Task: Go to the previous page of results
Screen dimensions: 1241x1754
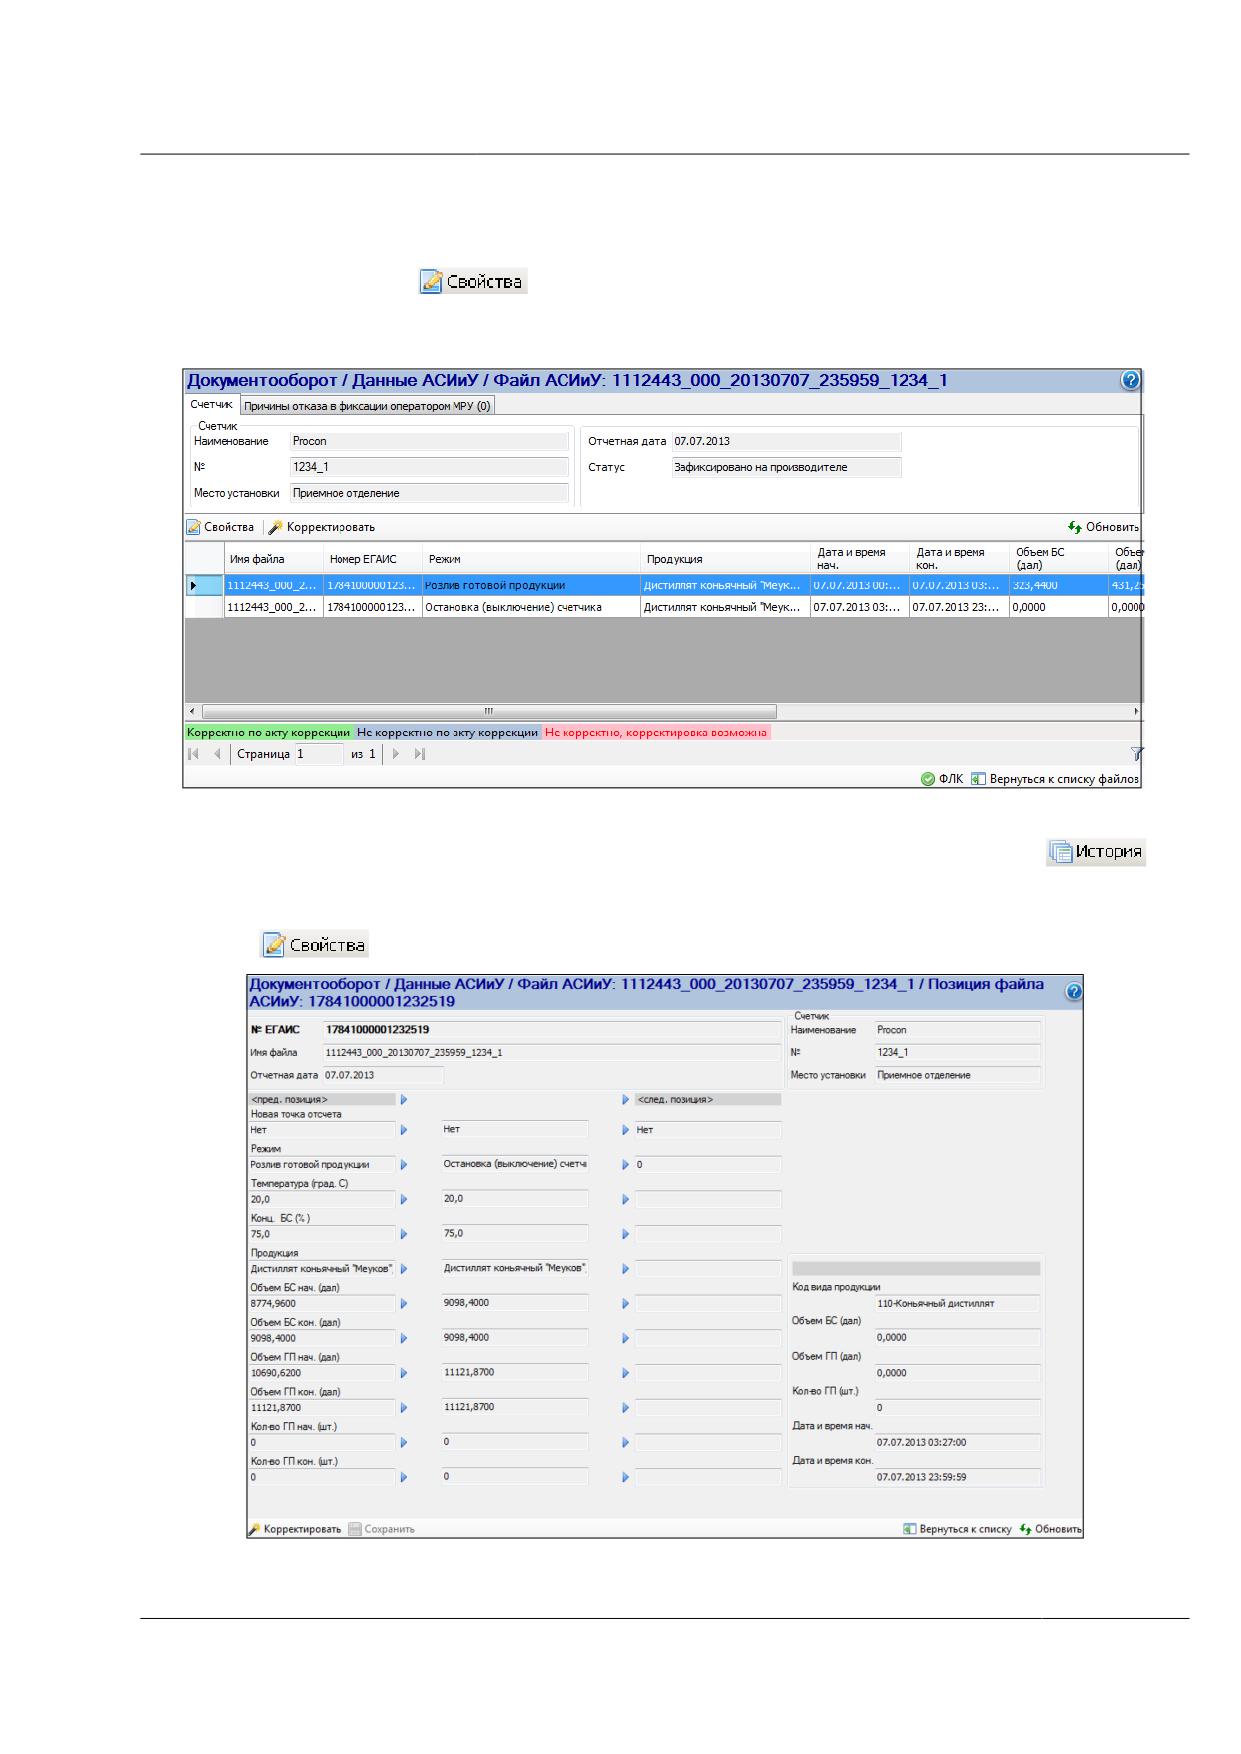Action: (x=217, y=754)
